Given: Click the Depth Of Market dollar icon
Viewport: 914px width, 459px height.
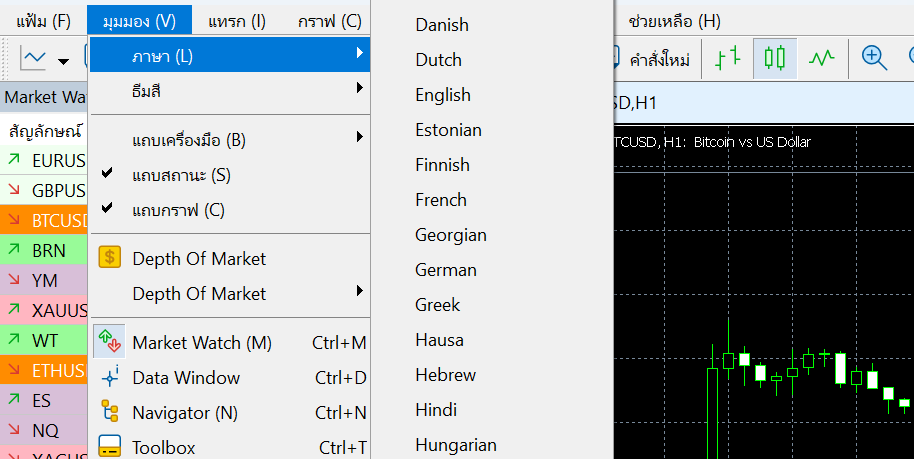Looking at the screenshot, I should pyautogui.click(x=110, y=258).
